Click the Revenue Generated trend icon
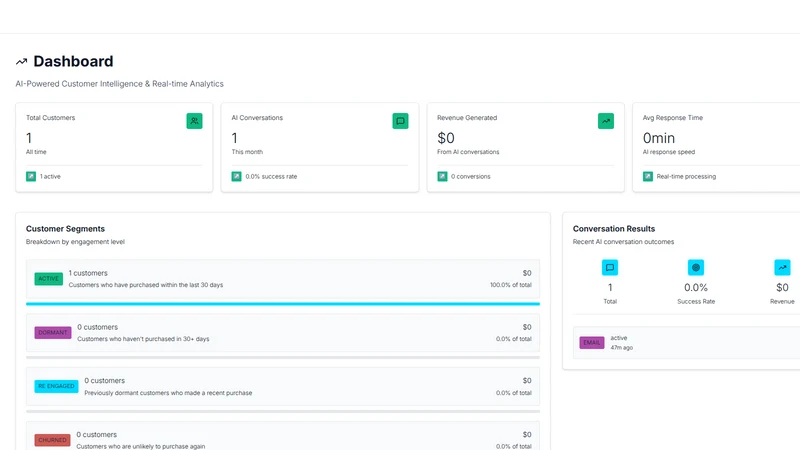 606,121
